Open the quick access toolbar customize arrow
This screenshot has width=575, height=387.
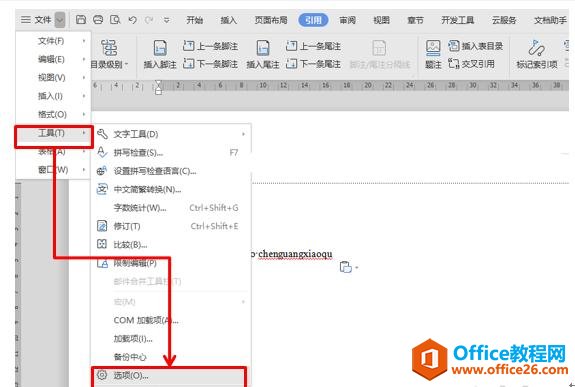pos(166,20)
